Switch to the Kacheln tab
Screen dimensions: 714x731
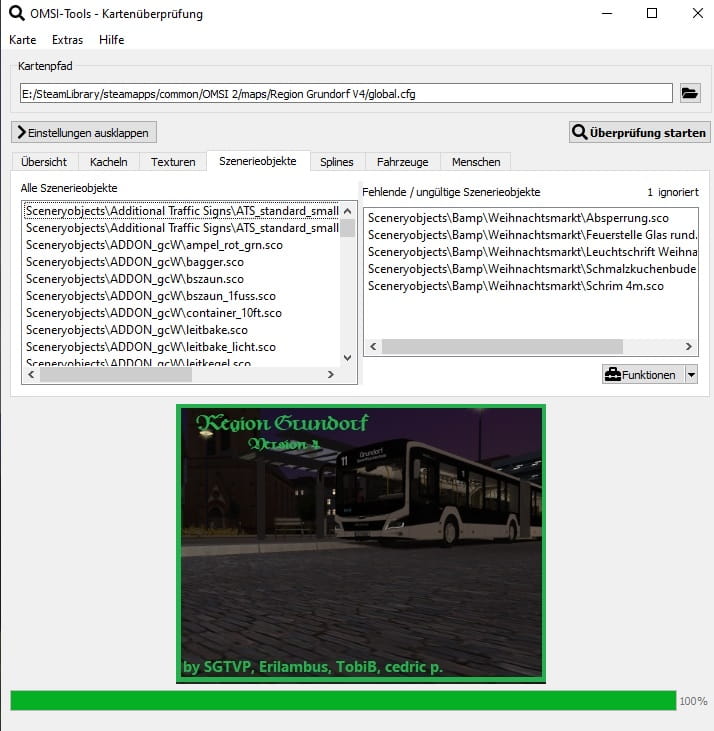[x=108, y=162]
